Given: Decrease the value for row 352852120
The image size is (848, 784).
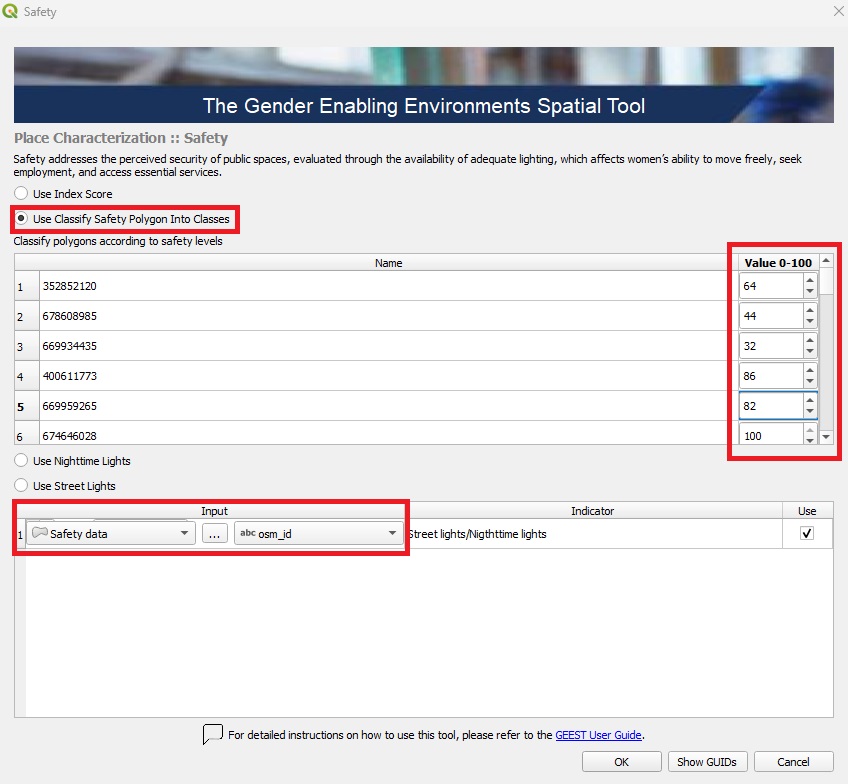Looking at the screenshot, I should 810,291.
